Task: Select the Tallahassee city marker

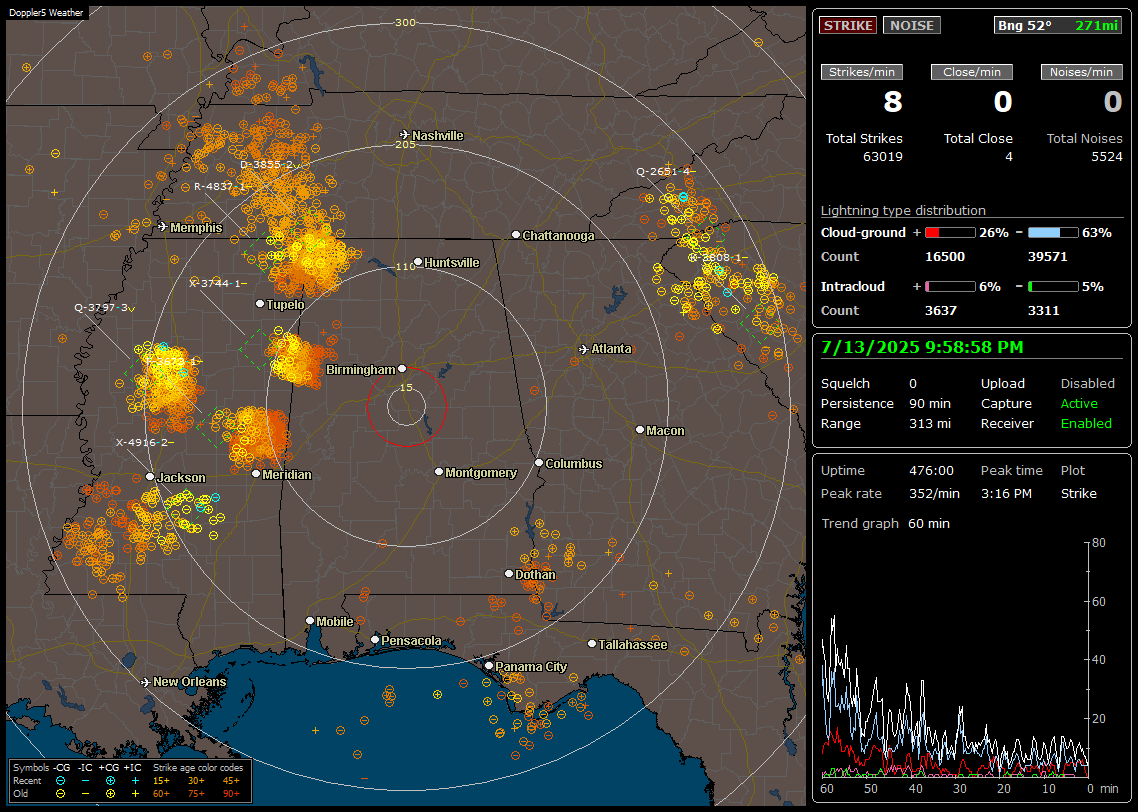Action: [592, 644]
